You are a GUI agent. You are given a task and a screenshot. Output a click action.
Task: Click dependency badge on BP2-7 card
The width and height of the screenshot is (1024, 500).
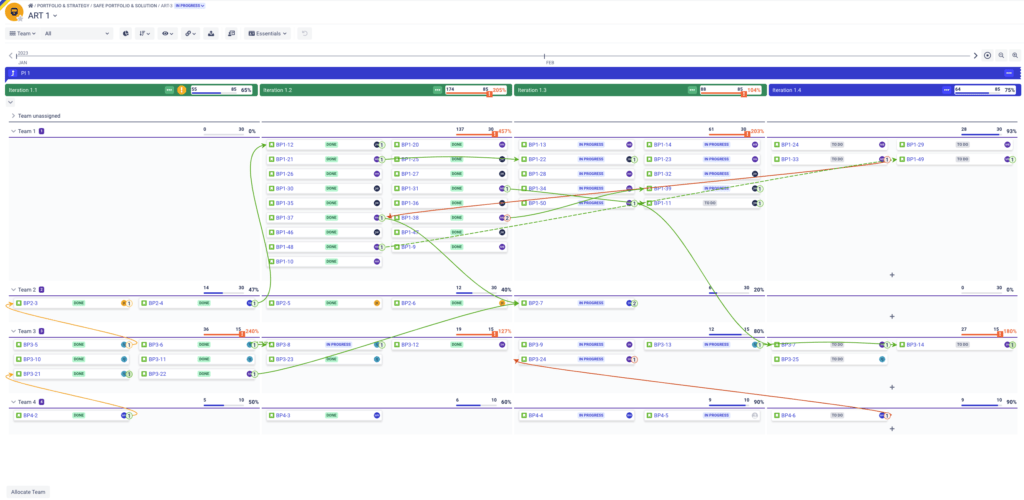point(634,304)
